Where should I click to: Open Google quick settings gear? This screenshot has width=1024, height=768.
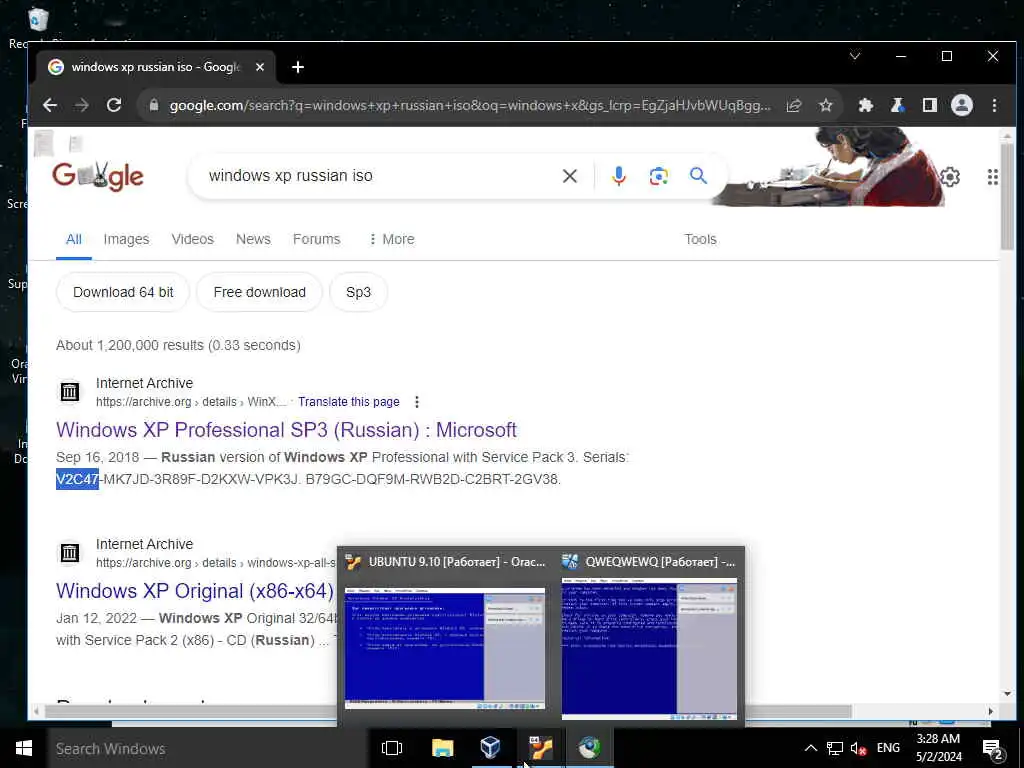(x=950, y=177)
